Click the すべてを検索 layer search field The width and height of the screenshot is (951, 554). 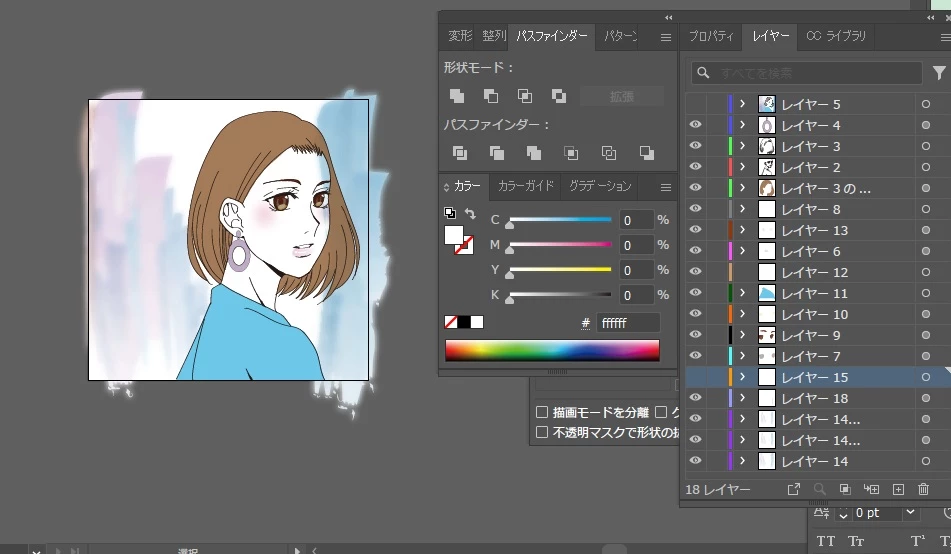tap(807, 73)
